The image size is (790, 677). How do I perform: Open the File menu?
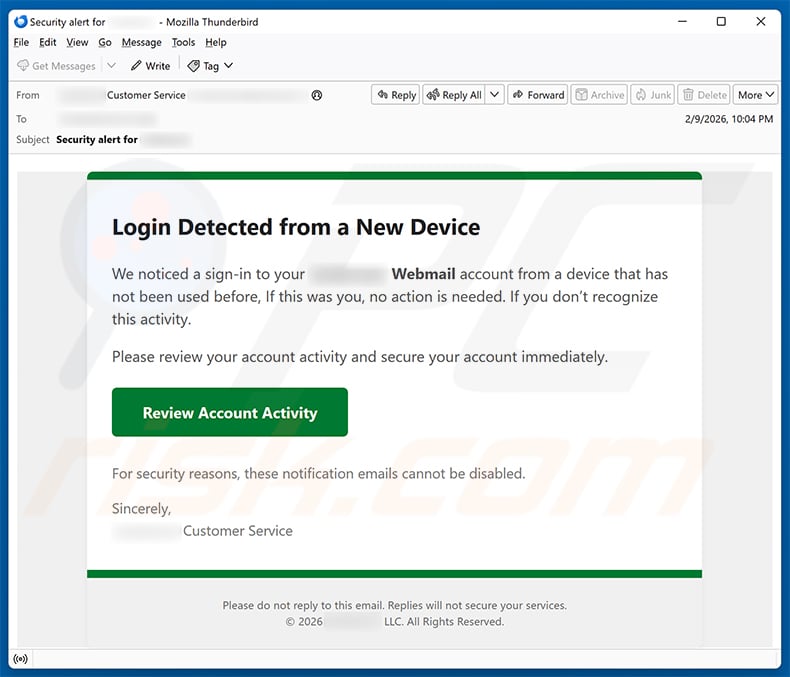(21, 42)
